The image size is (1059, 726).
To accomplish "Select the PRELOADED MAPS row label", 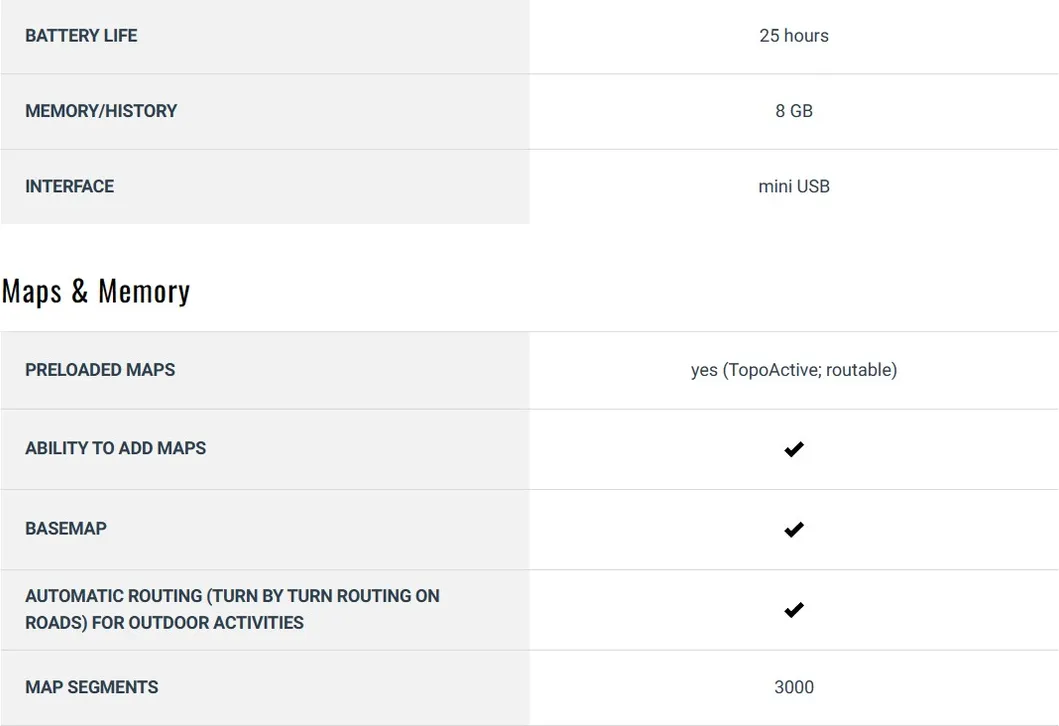I will point(100,370).
